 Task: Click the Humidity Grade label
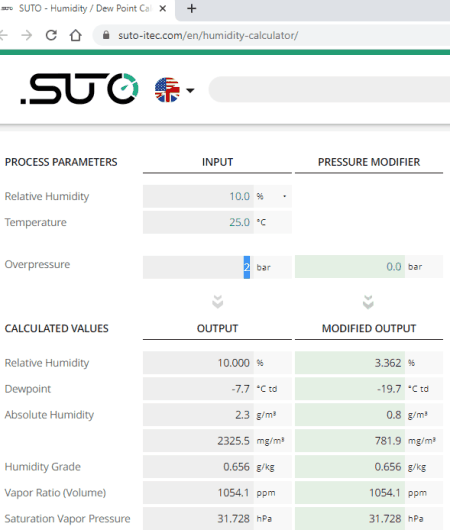[43, 467]
